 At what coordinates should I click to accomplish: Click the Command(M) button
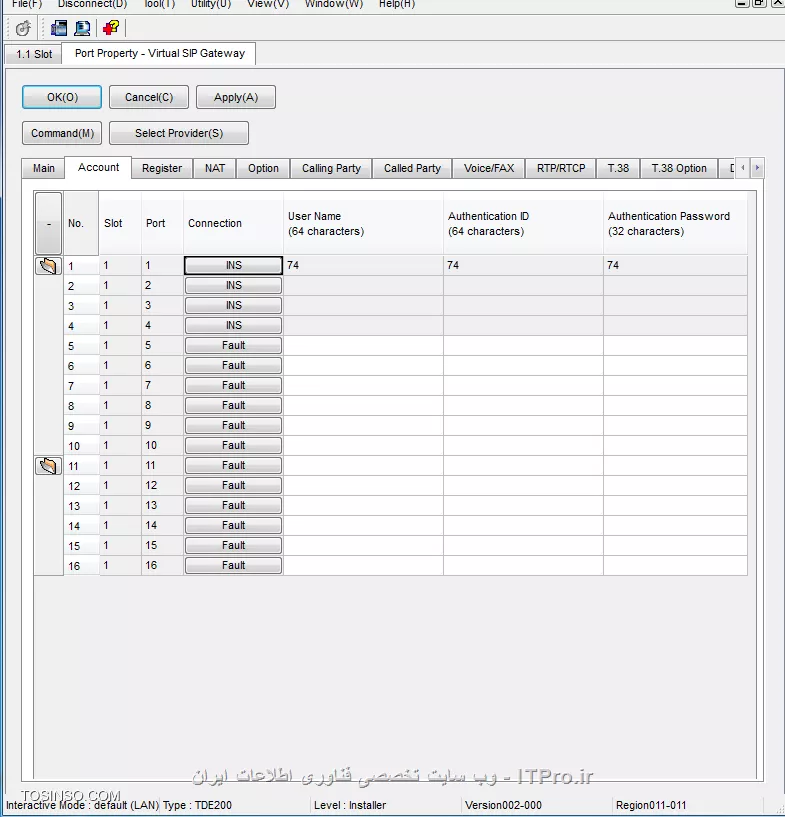point(62,133)
